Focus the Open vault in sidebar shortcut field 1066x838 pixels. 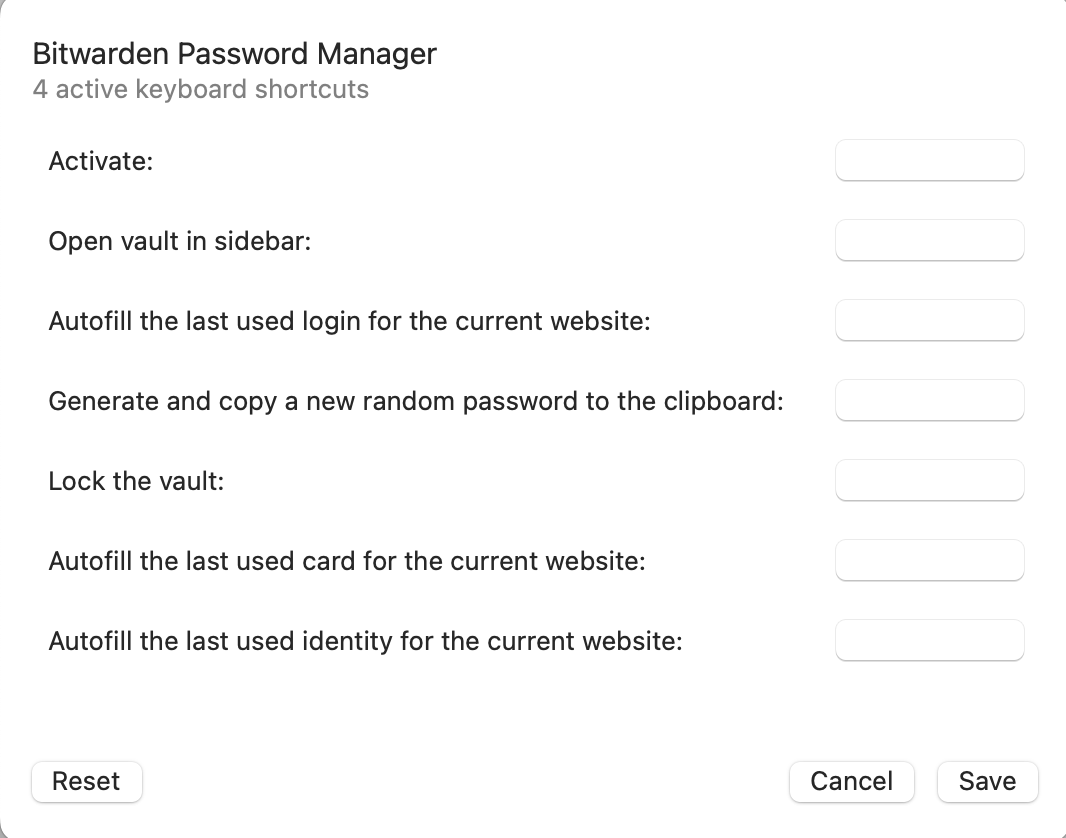(929, 240)
